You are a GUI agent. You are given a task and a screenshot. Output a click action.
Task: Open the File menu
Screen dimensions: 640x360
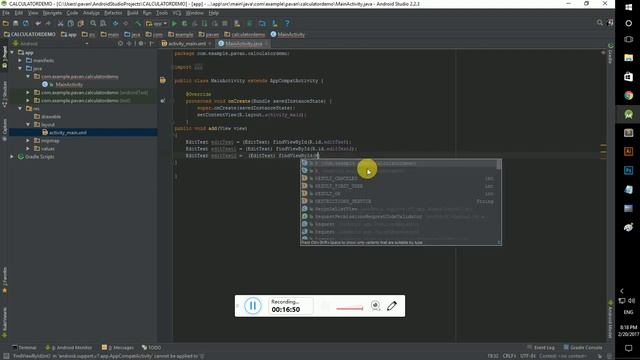tap(6, 13)
